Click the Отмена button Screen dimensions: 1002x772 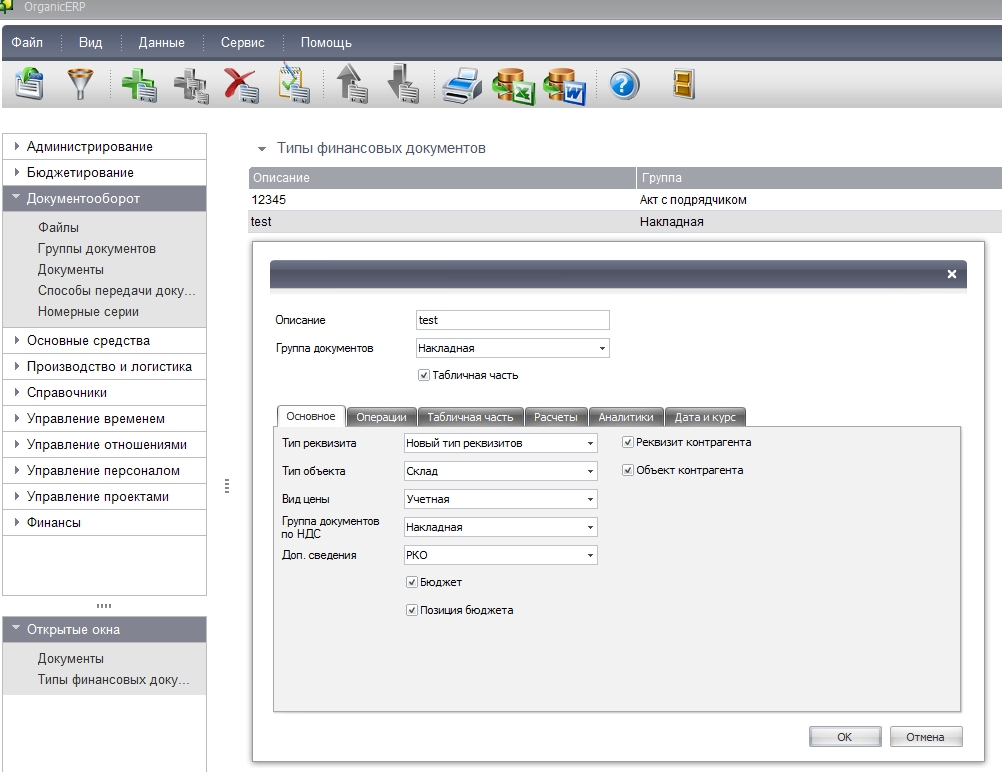point(925,737)
